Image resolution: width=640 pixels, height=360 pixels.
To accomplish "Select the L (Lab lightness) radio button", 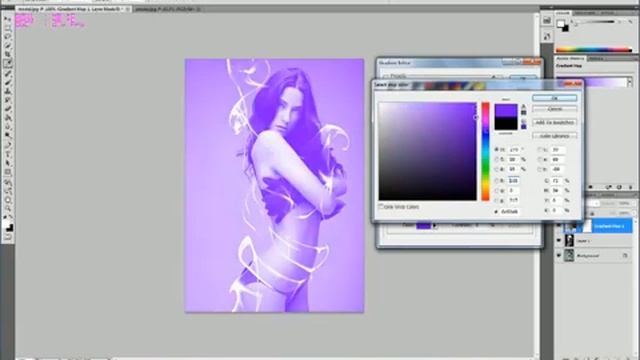I will (x=540, y=150).
